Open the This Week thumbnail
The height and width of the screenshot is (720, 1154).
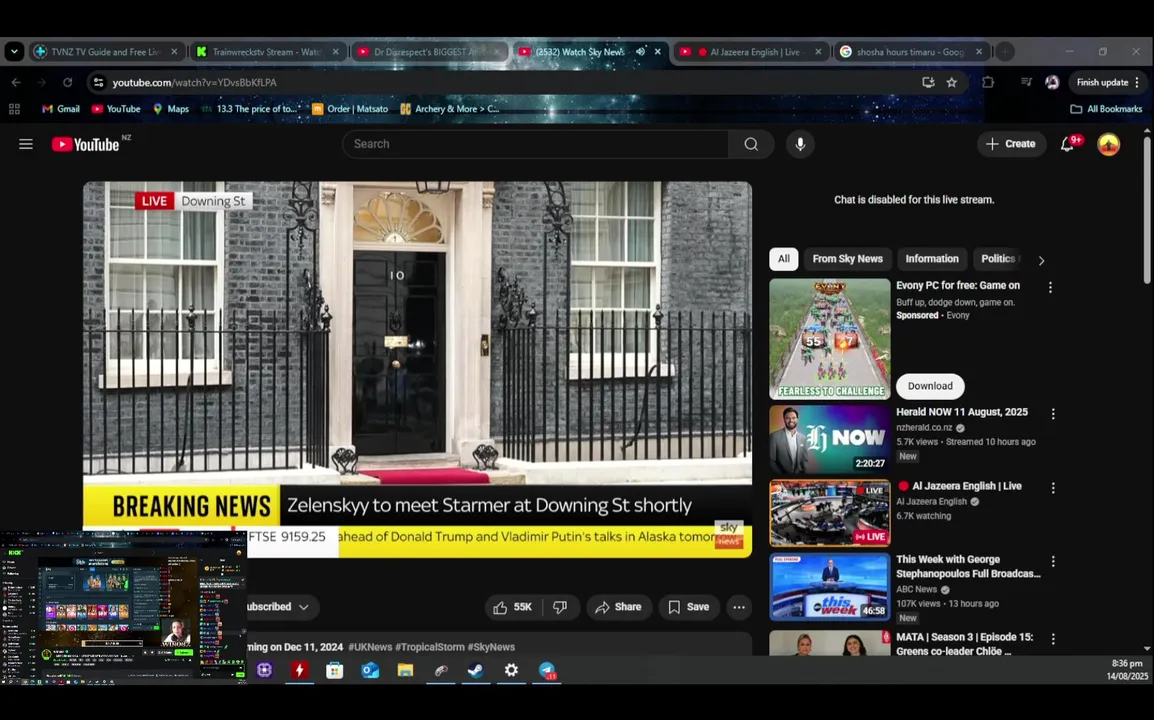(x=829, y=587)
